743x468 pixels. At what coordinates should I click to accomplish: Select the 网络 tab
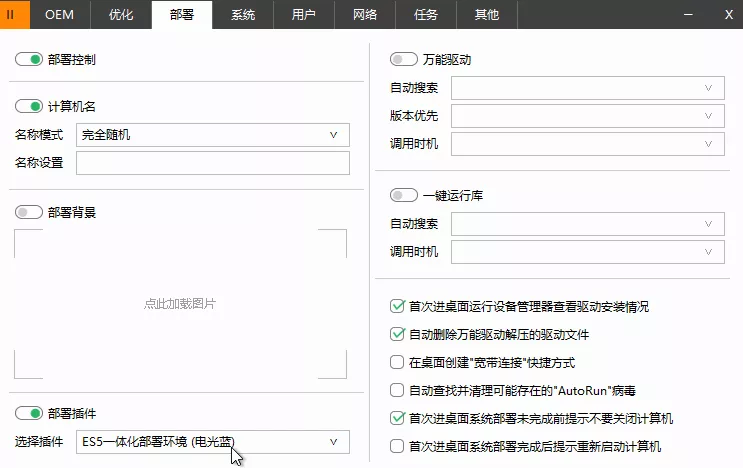[366, 15]
